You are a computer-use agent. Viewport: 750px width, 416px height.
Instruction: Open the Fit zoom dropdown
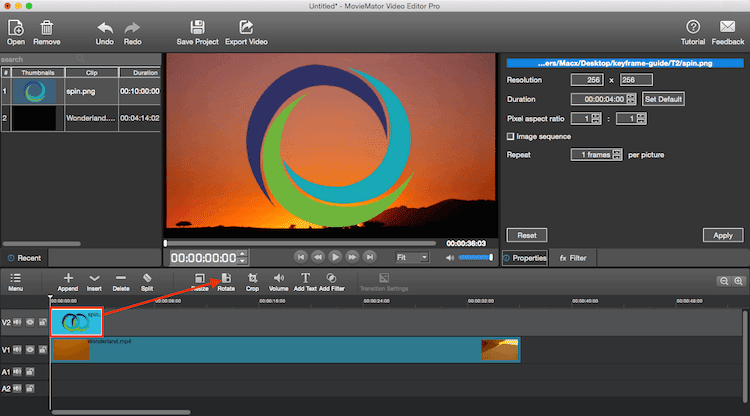point(411,257)
